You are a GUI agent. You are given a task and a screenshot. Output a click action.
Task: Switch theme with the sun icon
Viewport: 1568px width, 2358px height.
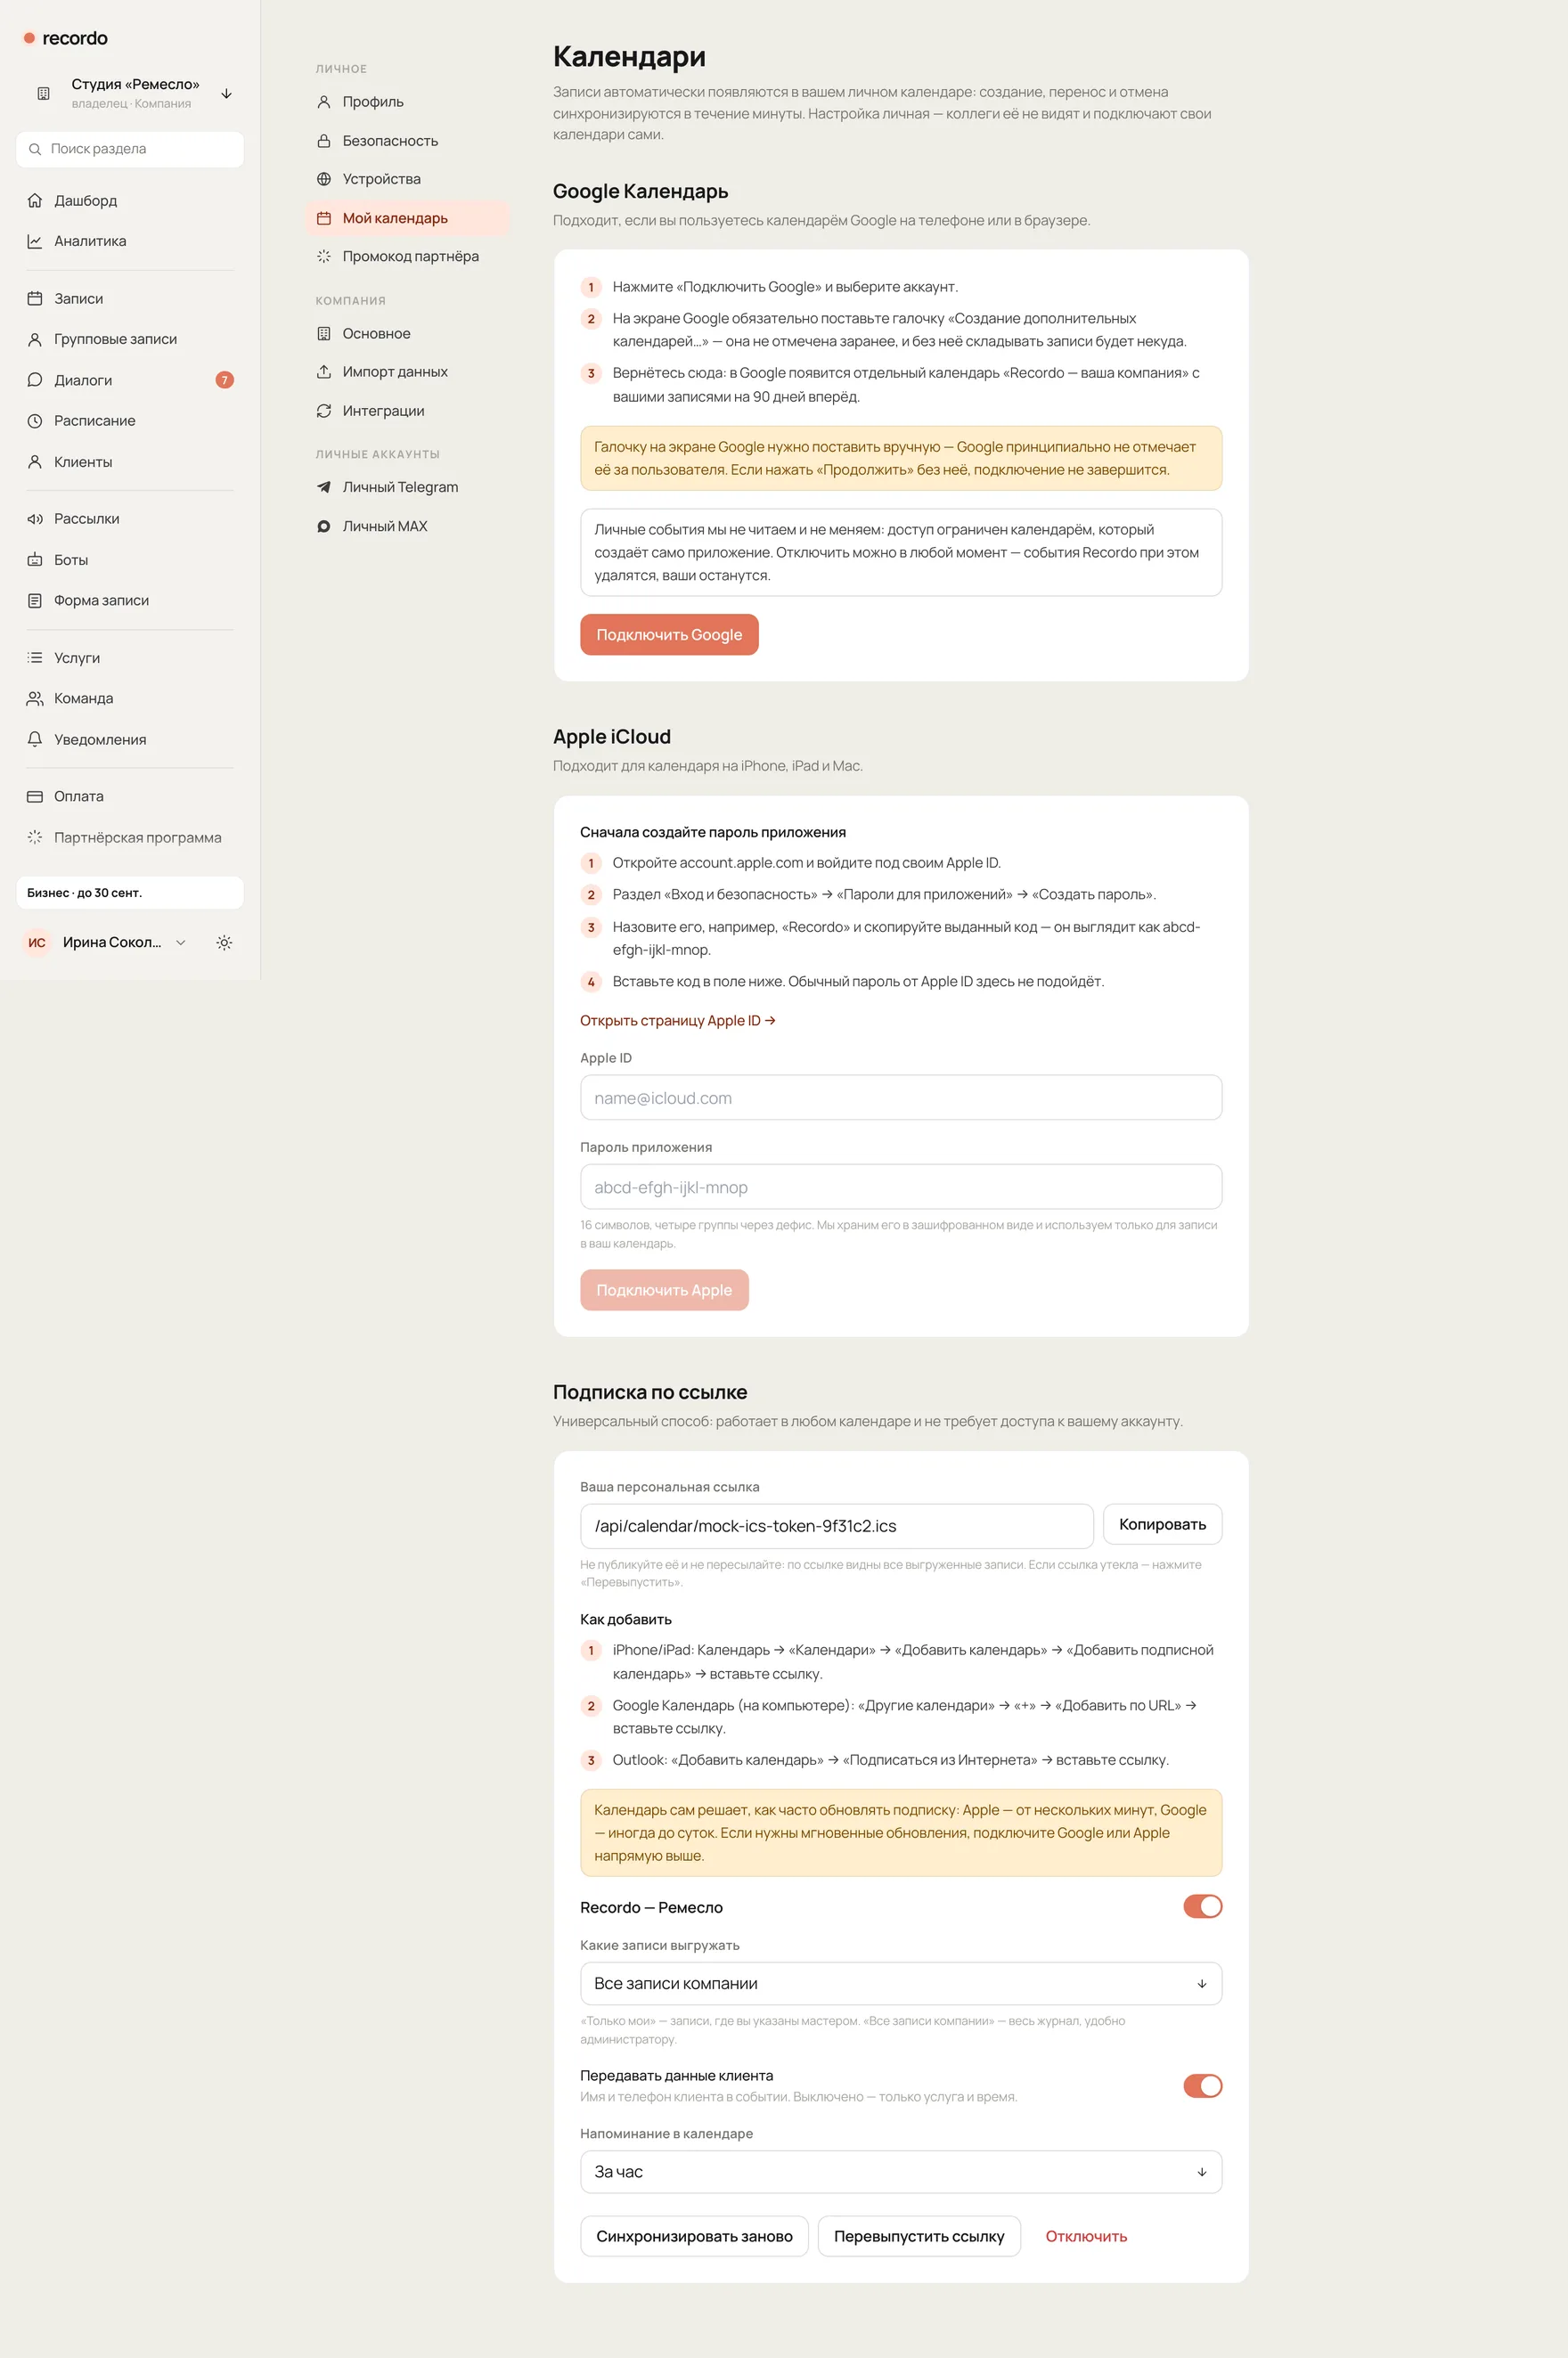[x=224, y=942]
